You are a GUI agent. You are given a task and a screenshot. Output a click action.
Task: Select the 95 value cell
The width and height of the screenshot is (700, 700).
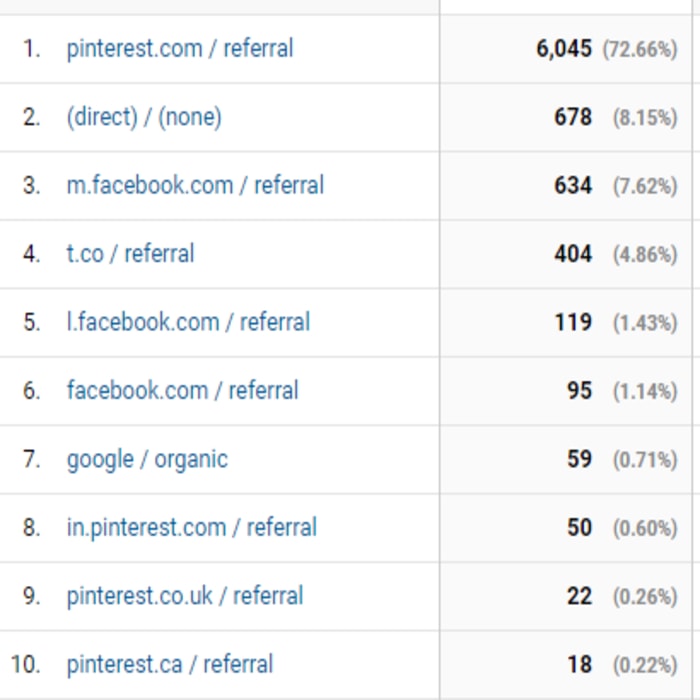[x=579, y=391]
